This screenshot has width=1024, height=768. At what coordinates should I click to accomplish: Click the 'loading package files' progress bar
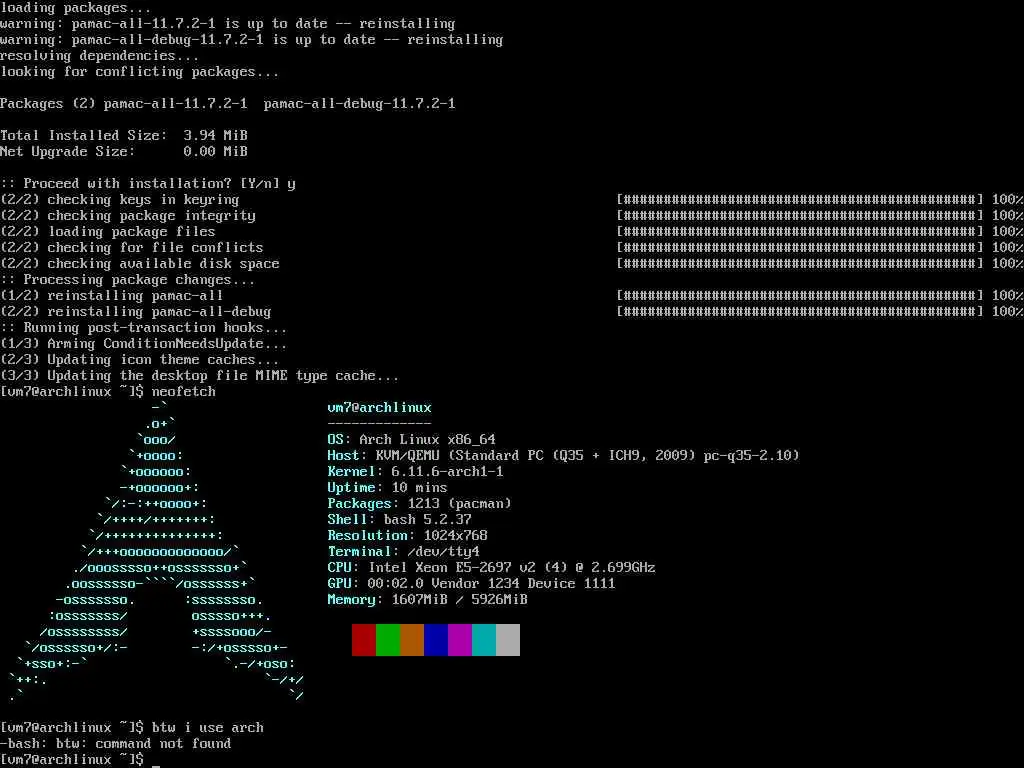800,231
